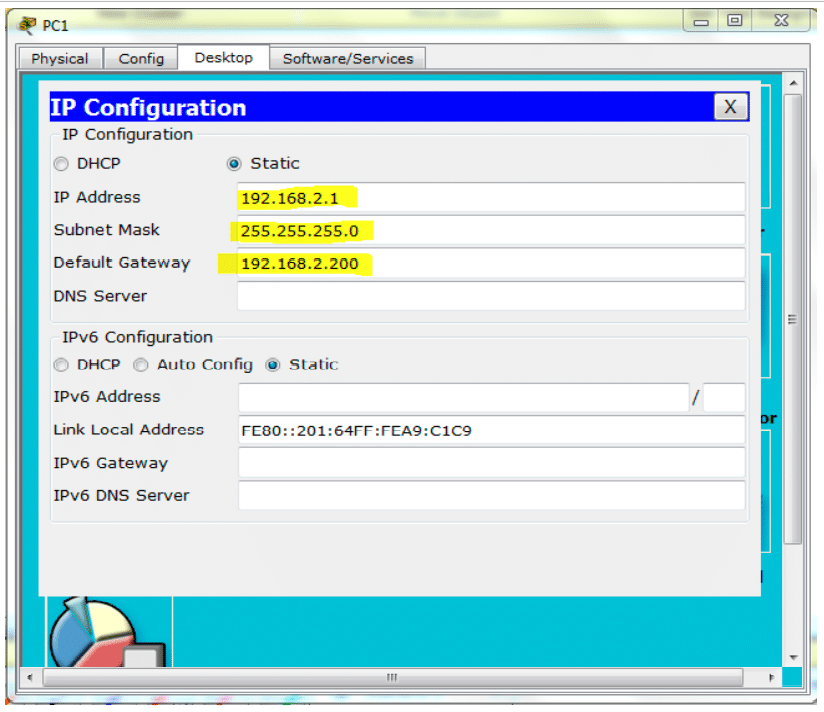Close the PC1 window
Image resolution: width=824 pixels, height=712 pixels.
tap(781, 21)
